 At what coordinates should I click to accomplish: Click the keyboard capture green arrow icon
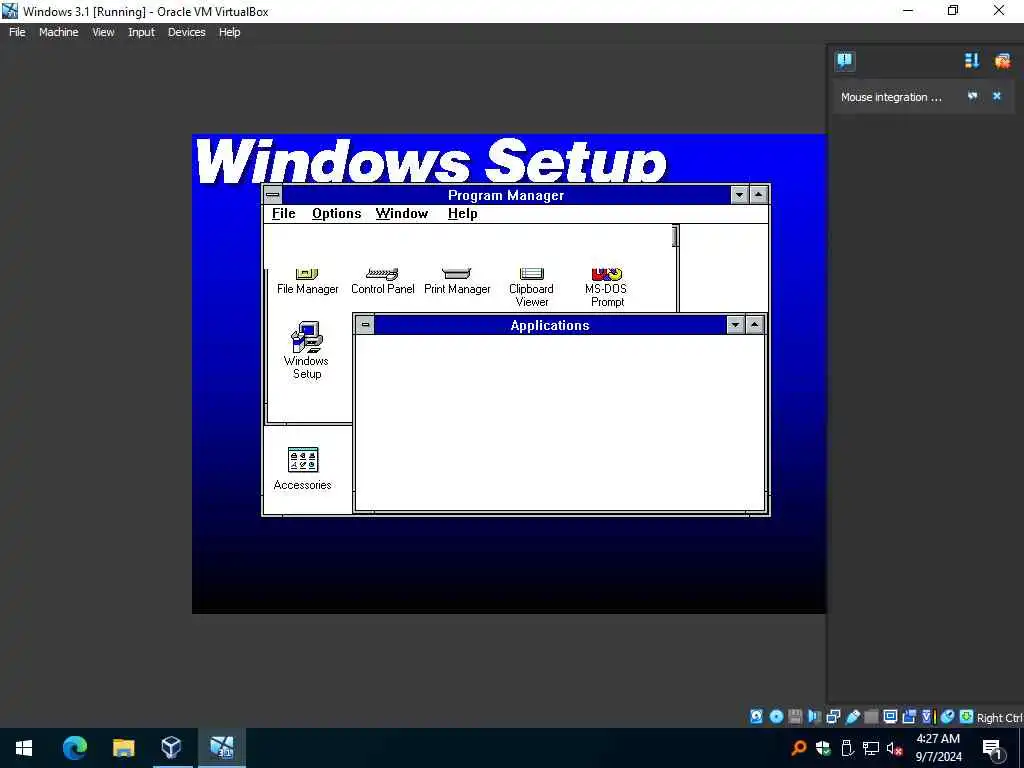point(967,716)
